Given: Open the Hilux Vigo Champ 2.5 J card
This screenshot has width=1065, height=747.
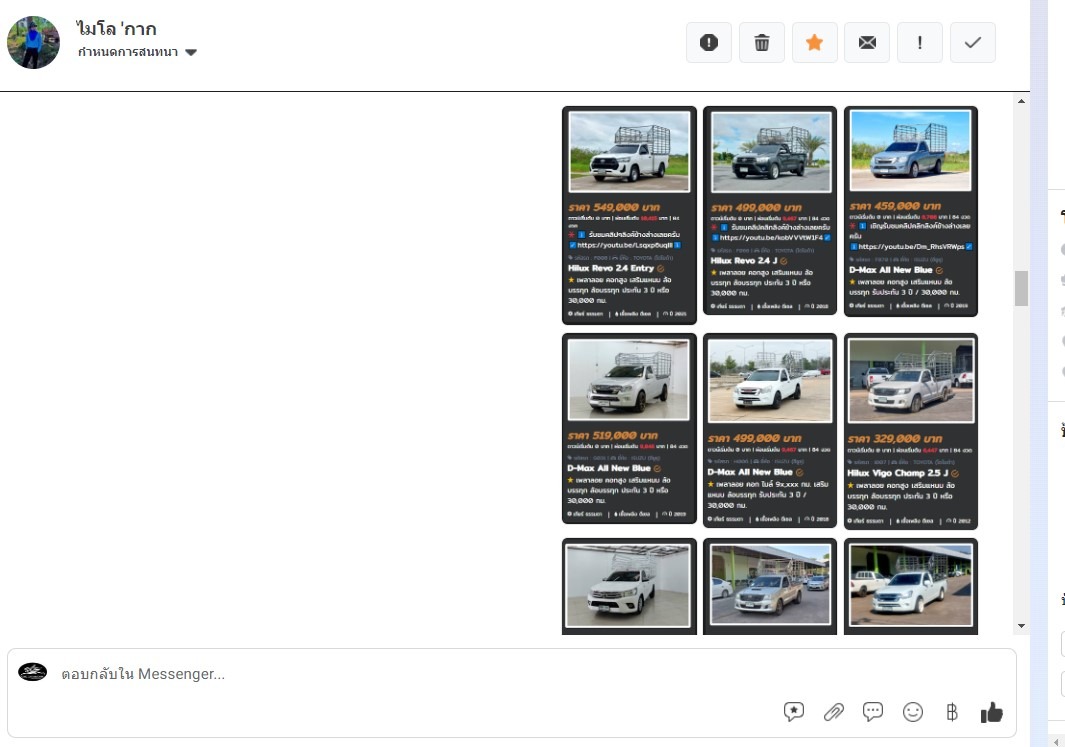Looking at the screenshot, I should click(910, 430).
